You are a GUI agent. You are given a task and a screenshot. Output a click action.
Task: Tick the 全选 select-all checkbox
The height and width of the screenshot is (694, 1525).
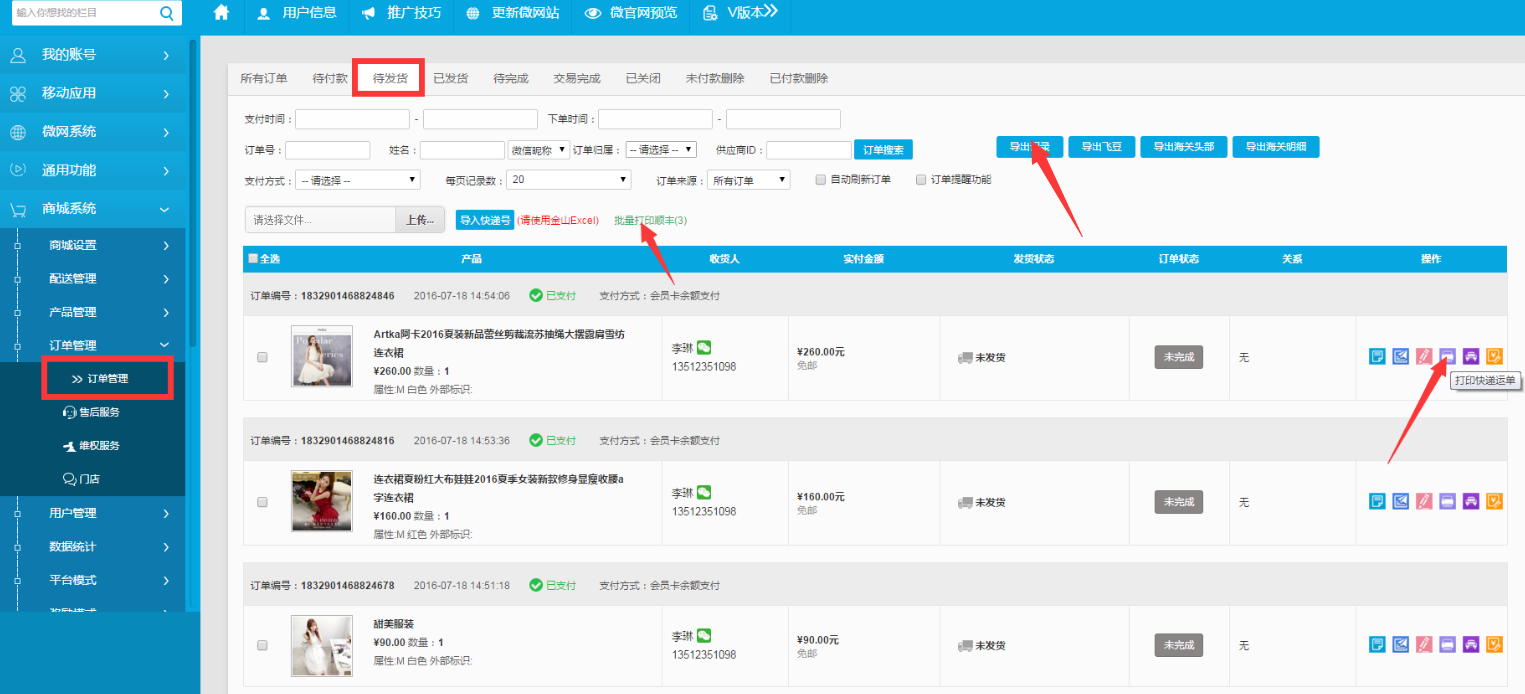point(253,259)
